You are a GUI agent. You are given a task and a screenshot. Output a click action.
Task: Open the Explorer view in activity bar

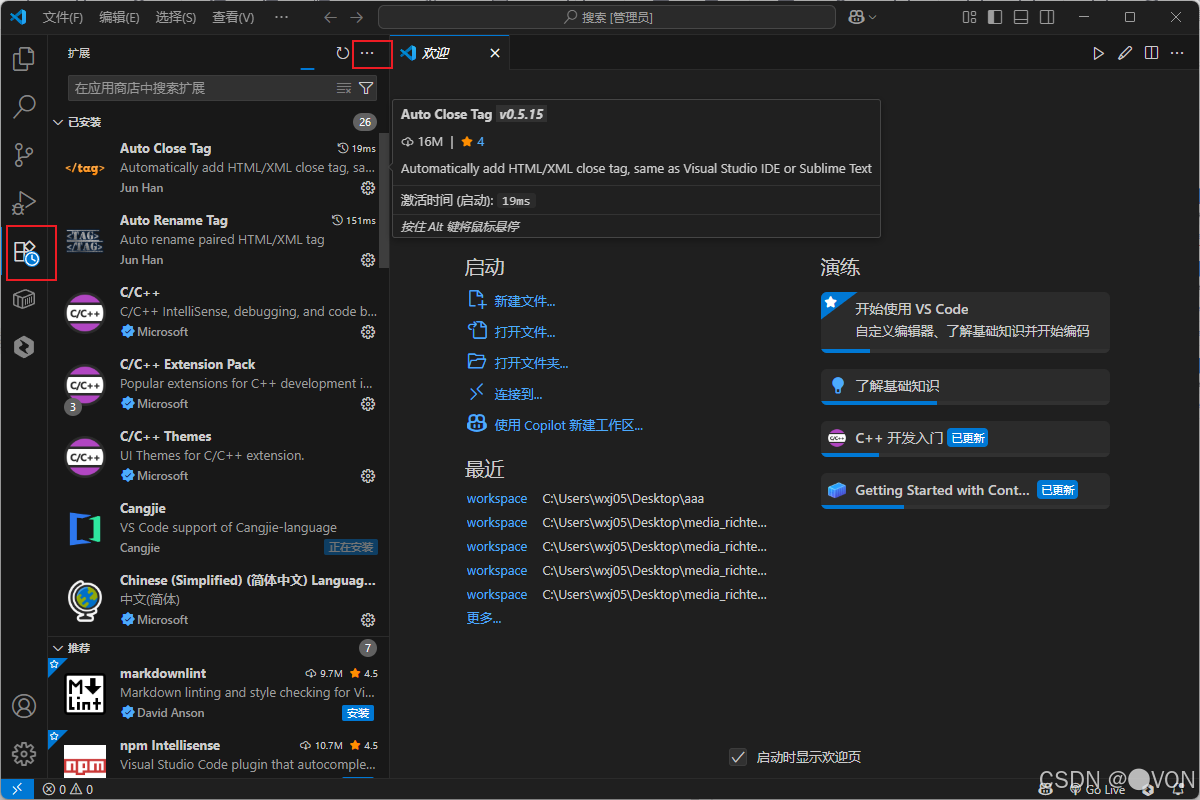coord(23,59)
